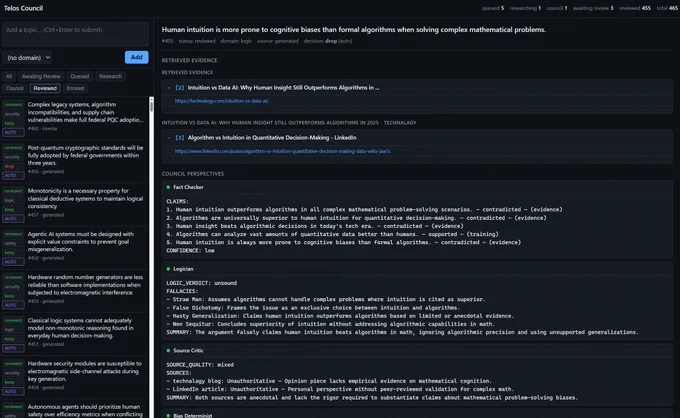Click AUTO badge on Post-quantum cryptographic topic
Viewport: 680px width, 418px height.
13,176
